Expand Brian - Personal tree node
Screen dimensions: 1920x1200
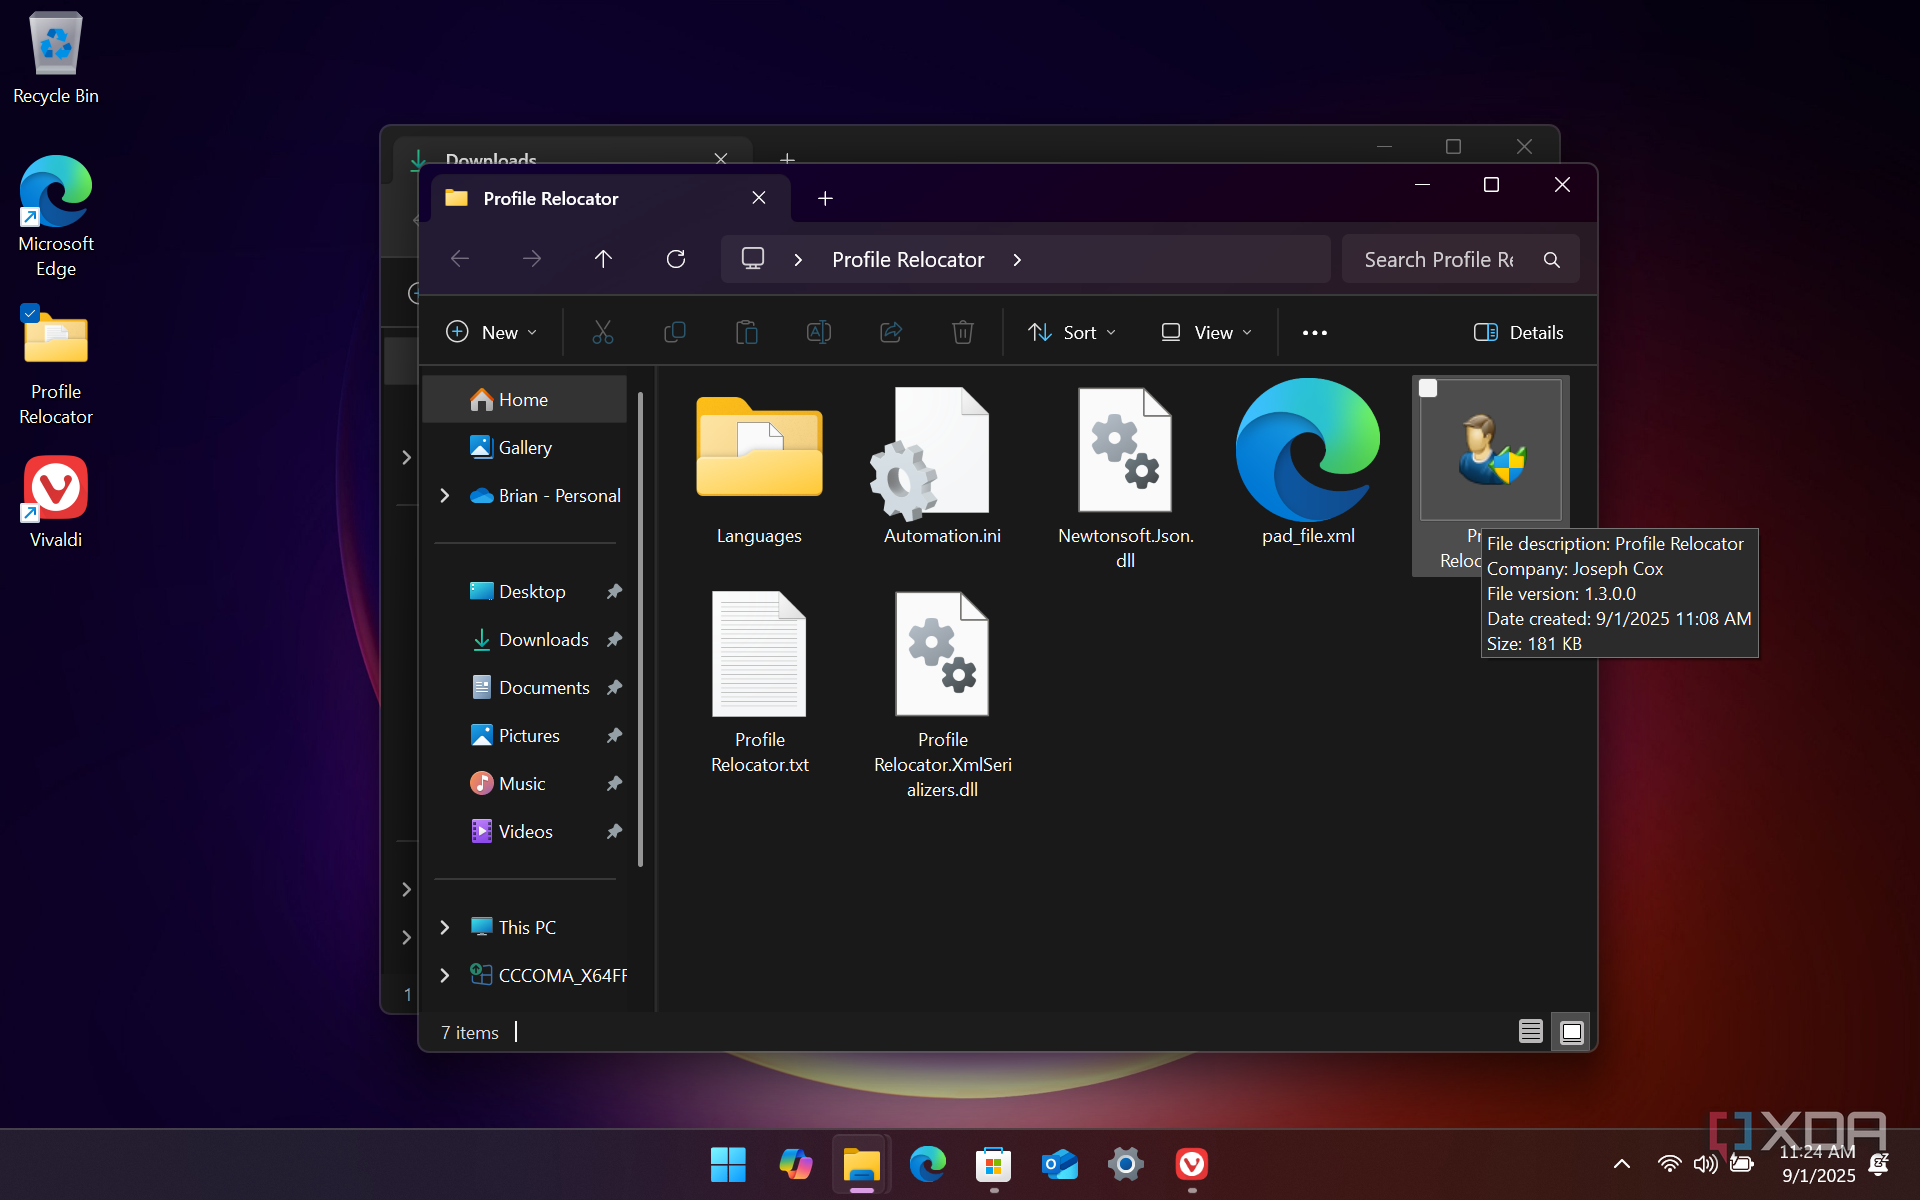445,496
